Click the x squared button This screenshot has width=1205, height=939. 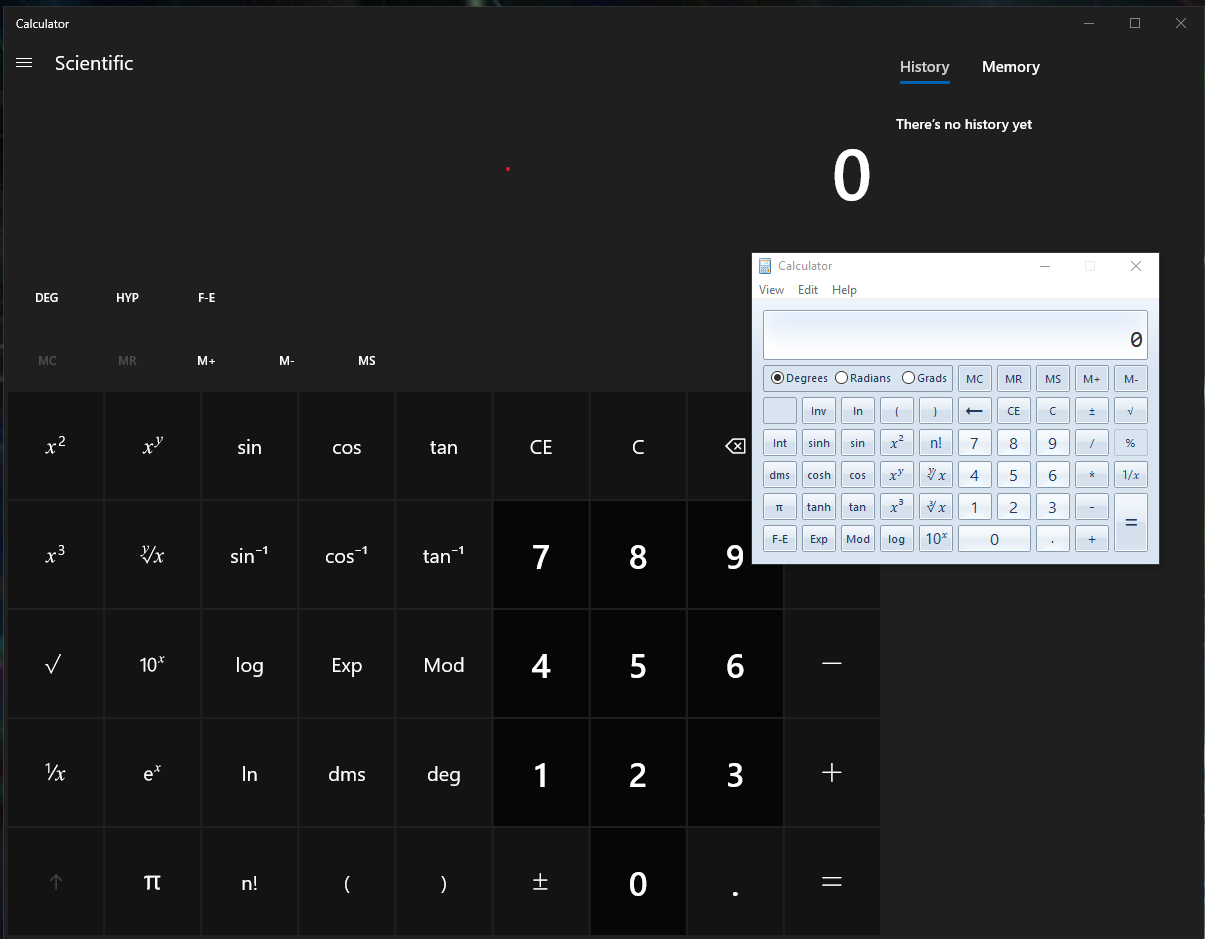point(54,446)
